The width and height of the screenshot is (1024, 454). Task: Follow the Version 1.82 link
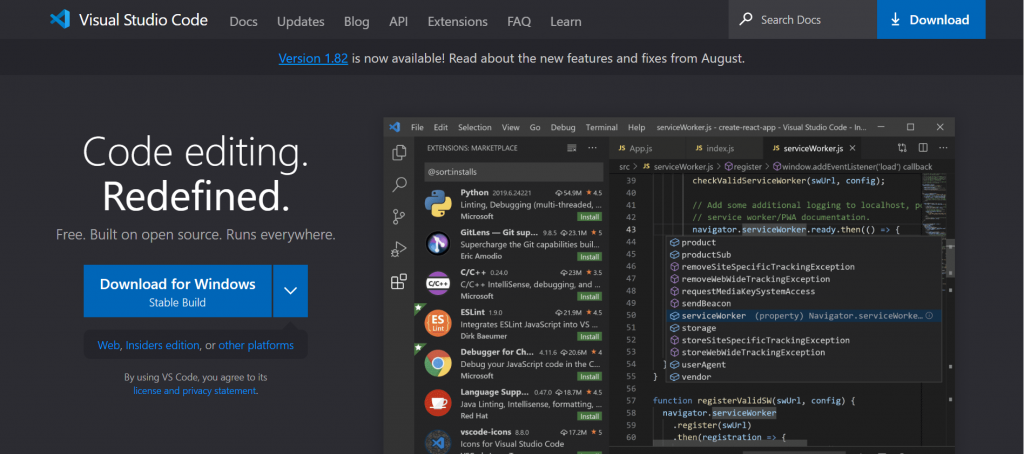coord(313,58)
